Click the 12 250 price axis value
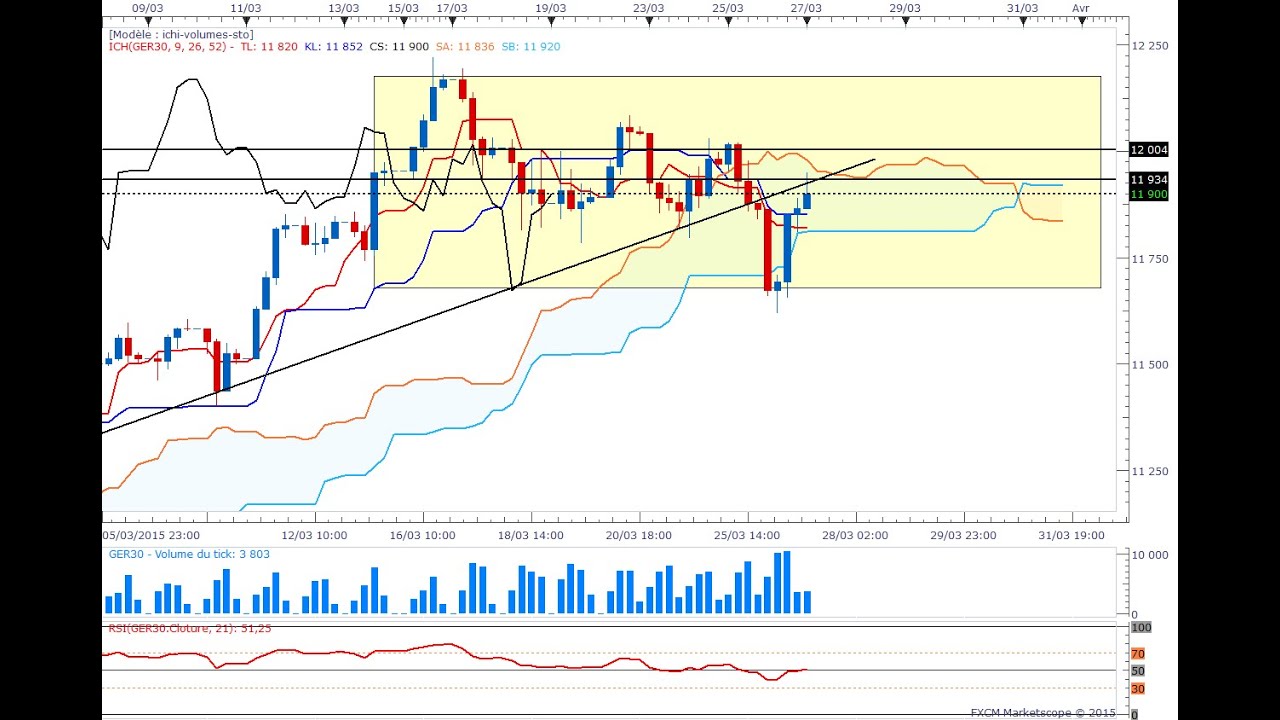This screenshot has height=720, width=1280. coord(1149,46)
